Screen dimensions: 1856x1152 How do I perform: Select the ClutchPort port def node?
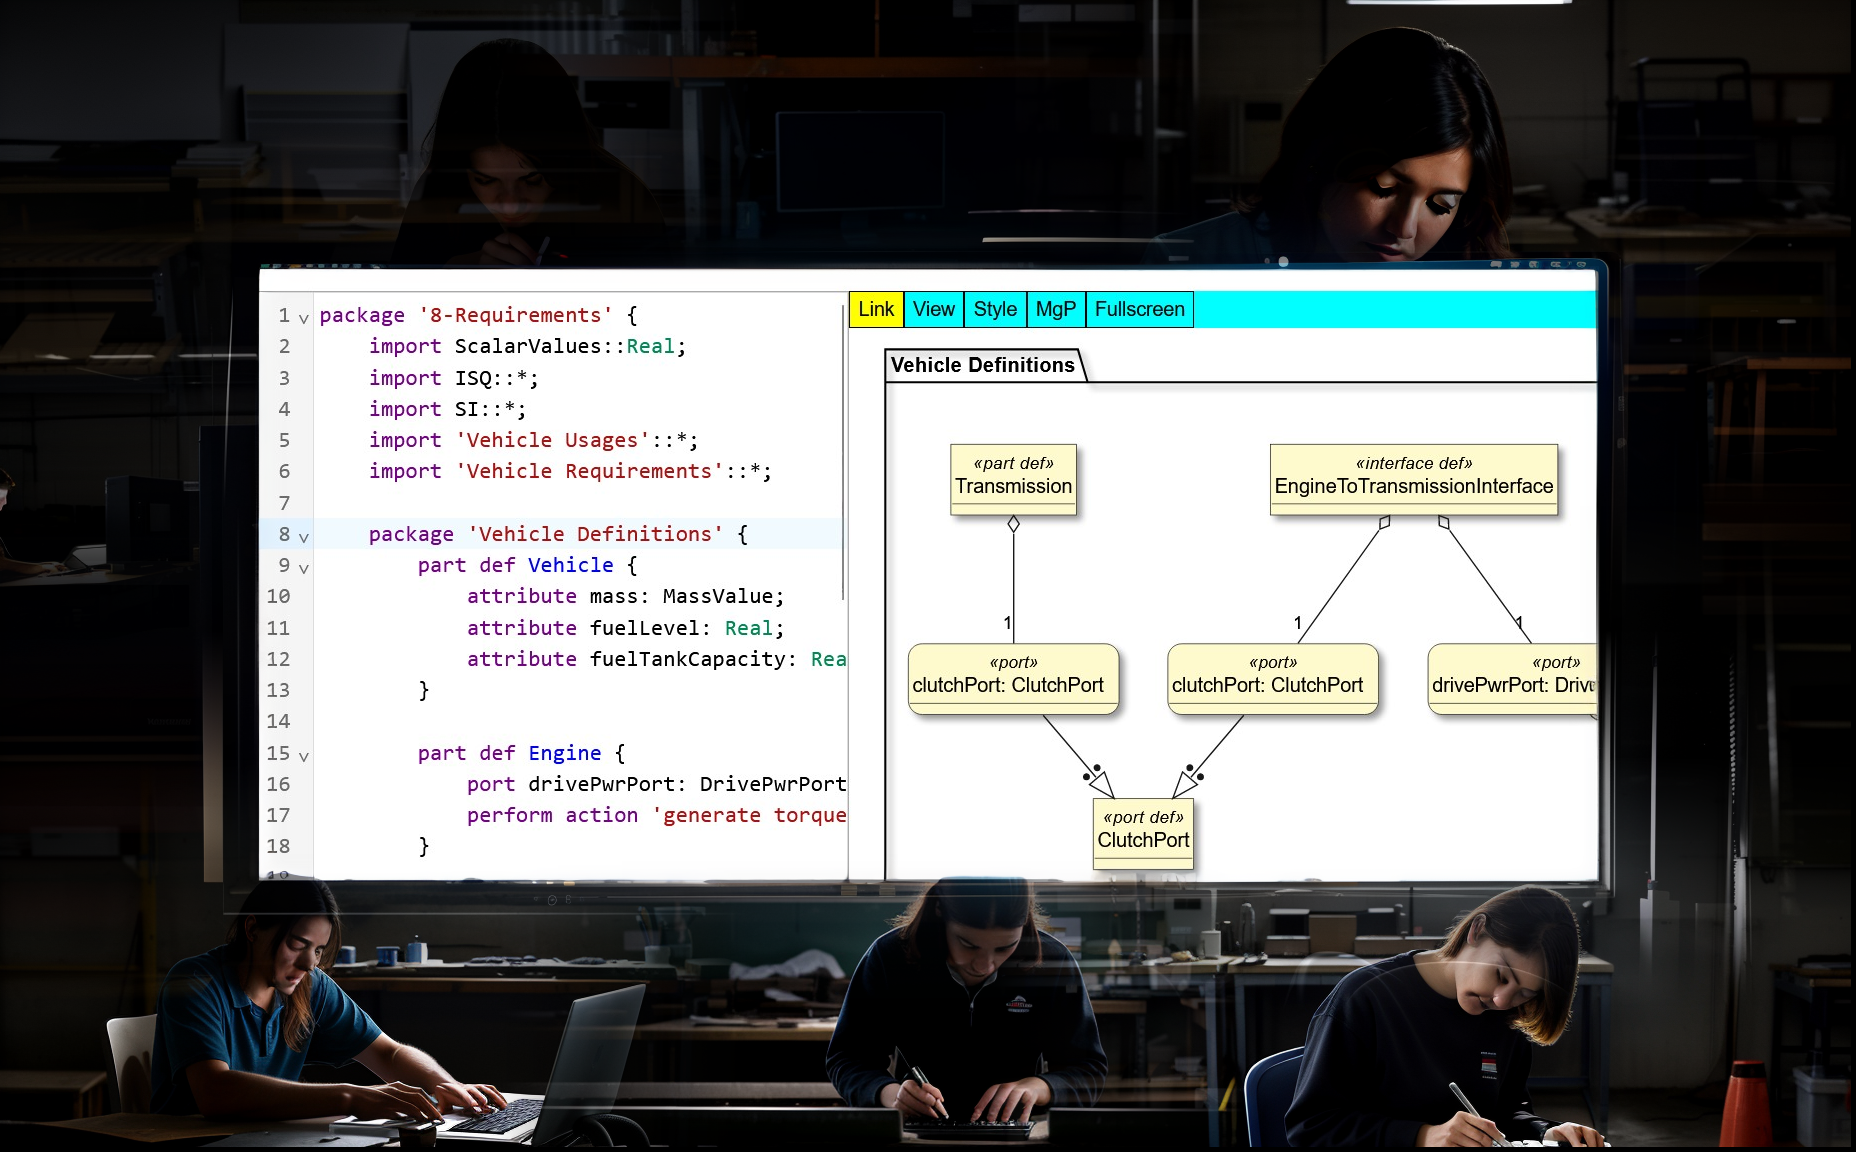coord(1143,832)
